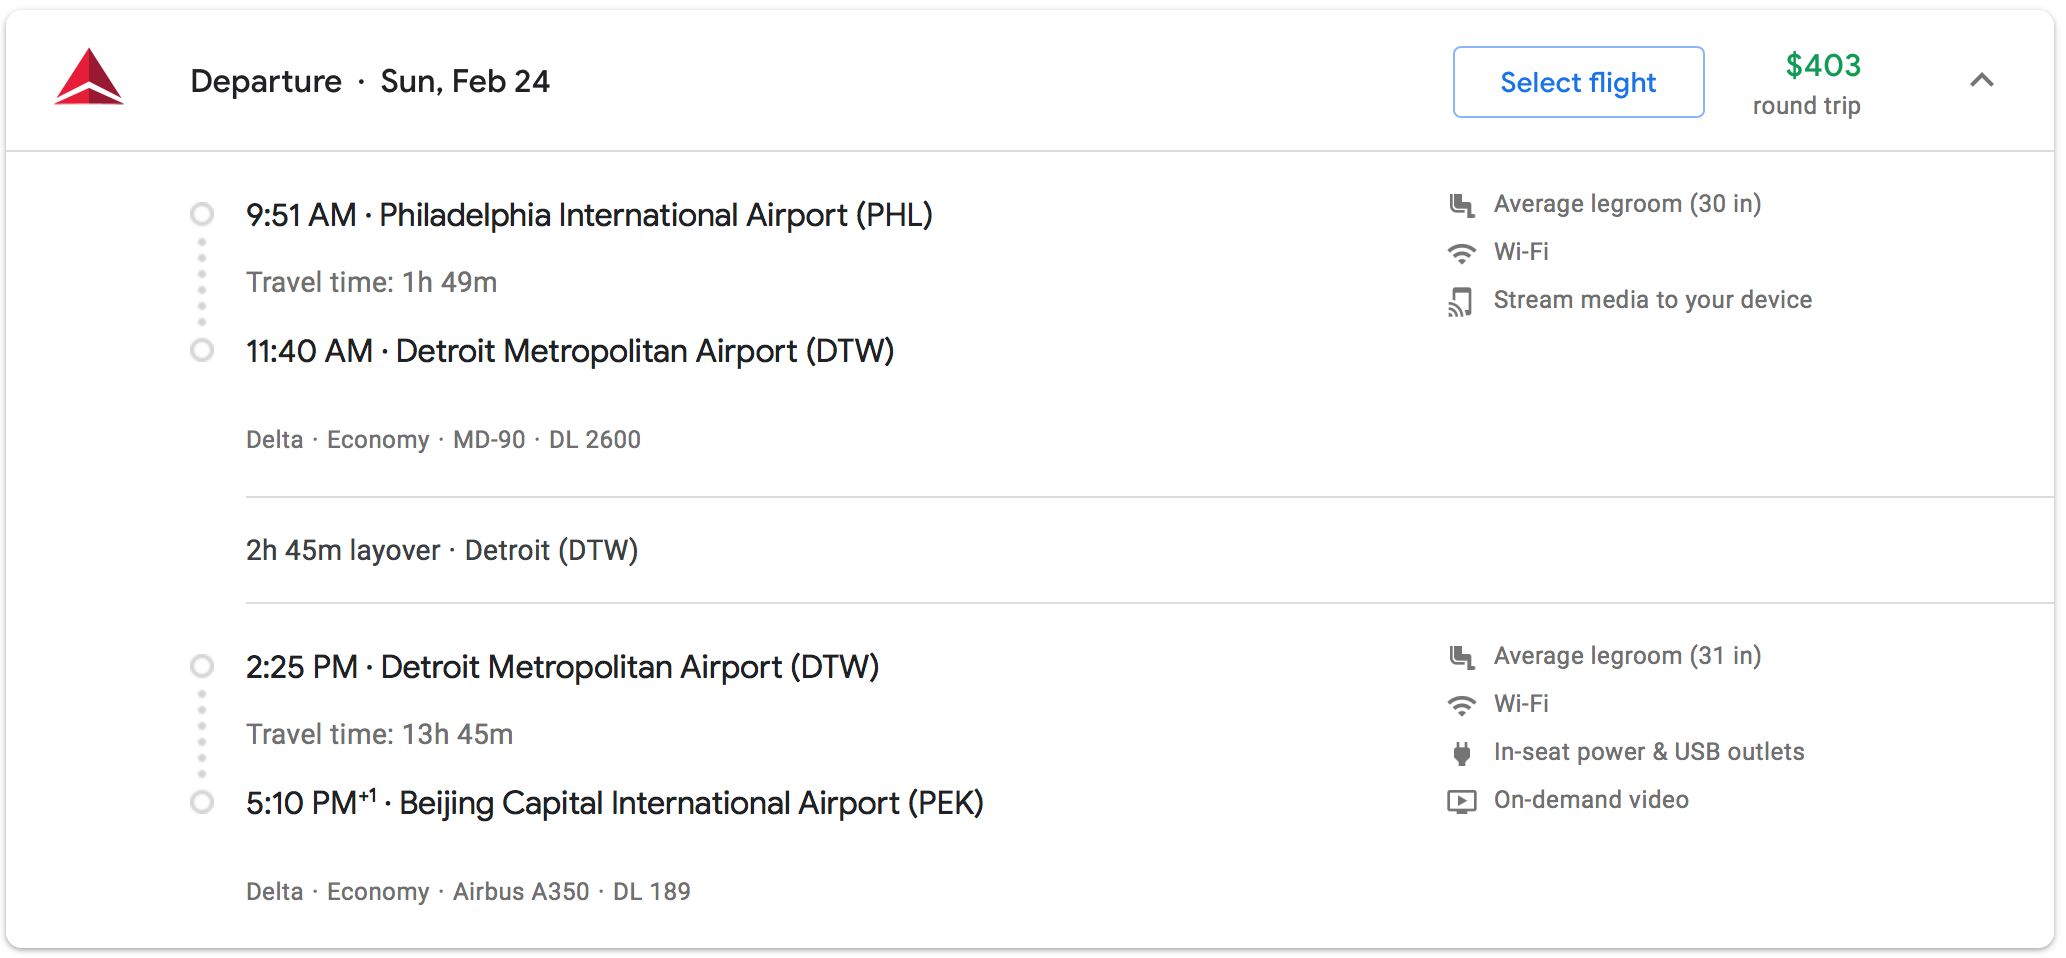Click Beijing Capital International Airport (PEK) text
2066x958 pixels.
691,803
